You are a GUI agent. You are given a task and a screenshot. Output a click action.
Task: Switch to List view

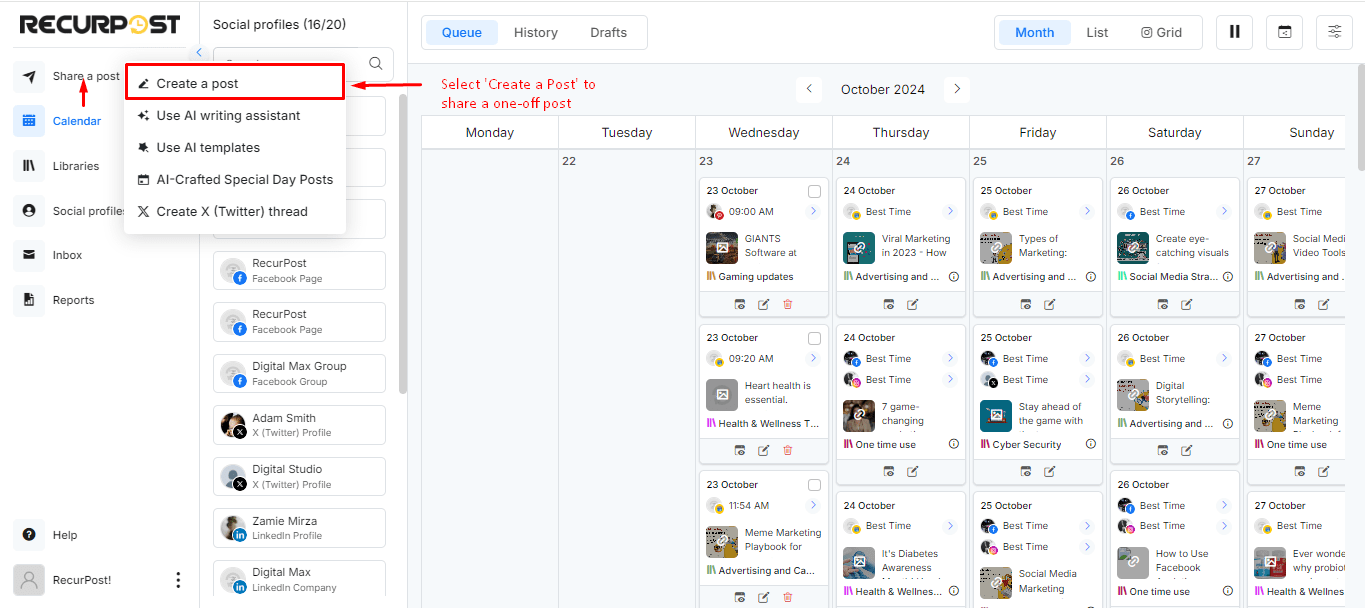coord(1097,33)
